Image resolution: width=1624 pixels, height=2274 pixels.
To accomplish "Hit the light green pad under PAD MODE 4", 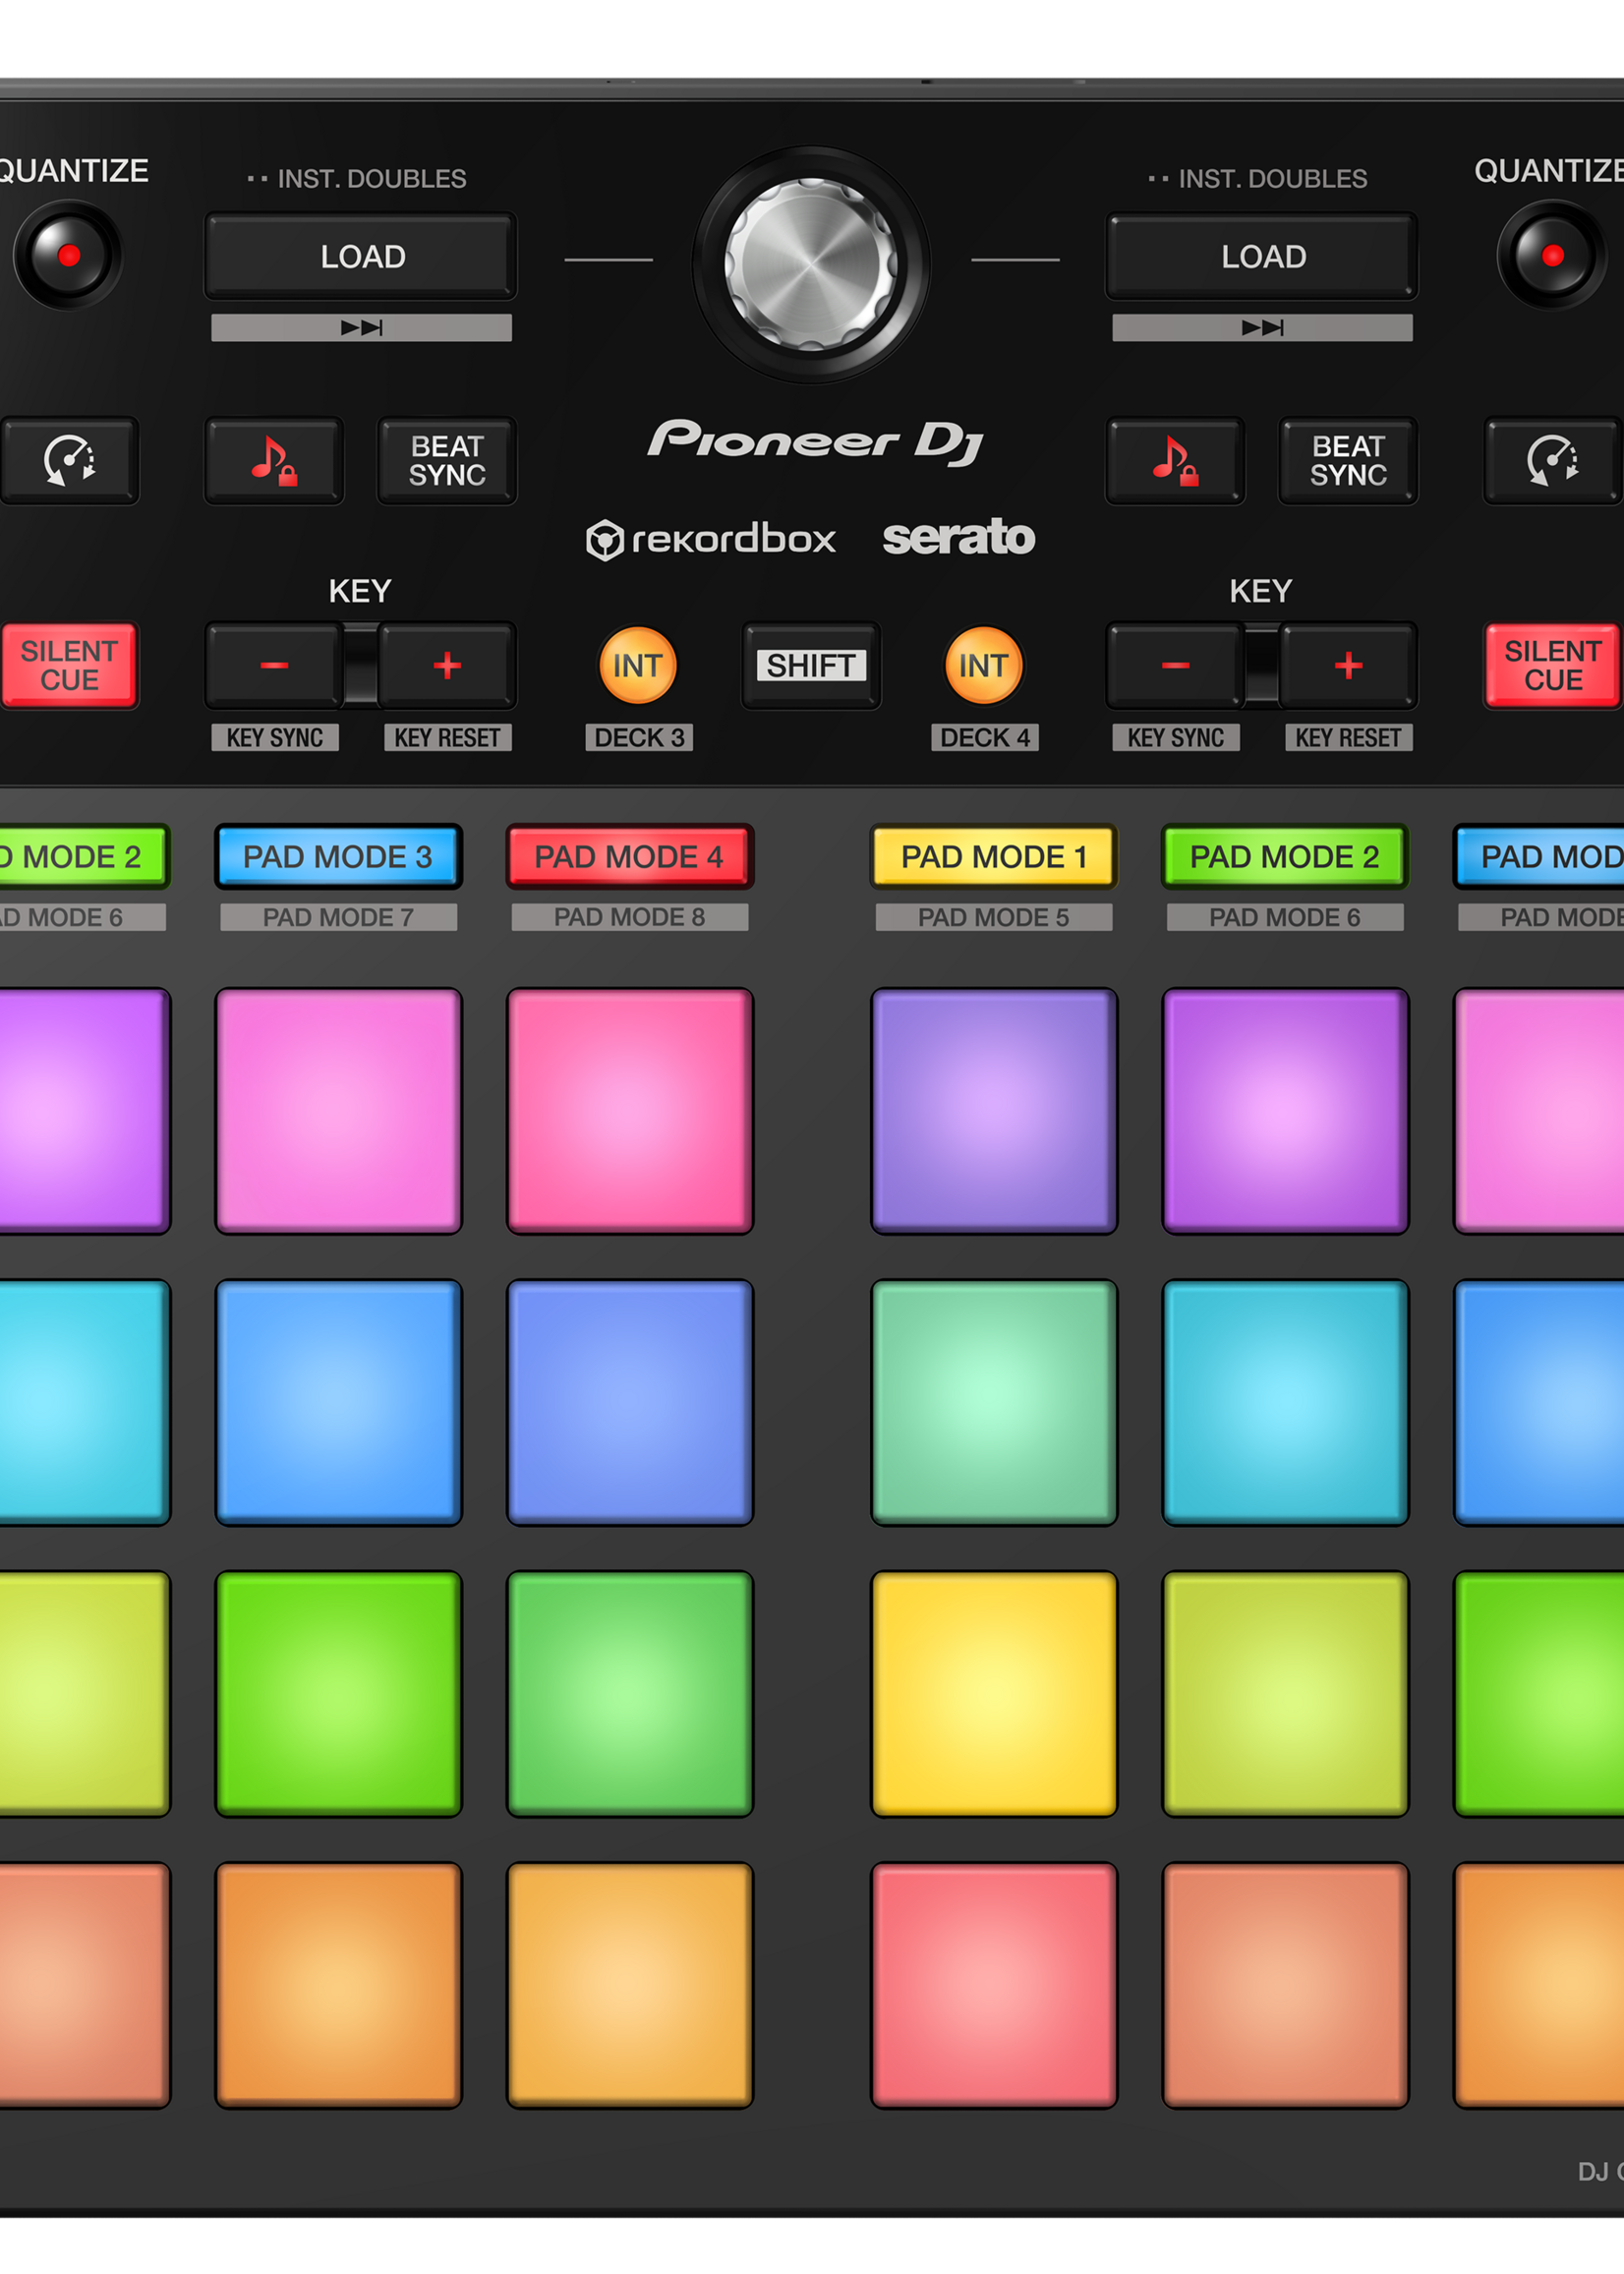I will [630, 1693].
